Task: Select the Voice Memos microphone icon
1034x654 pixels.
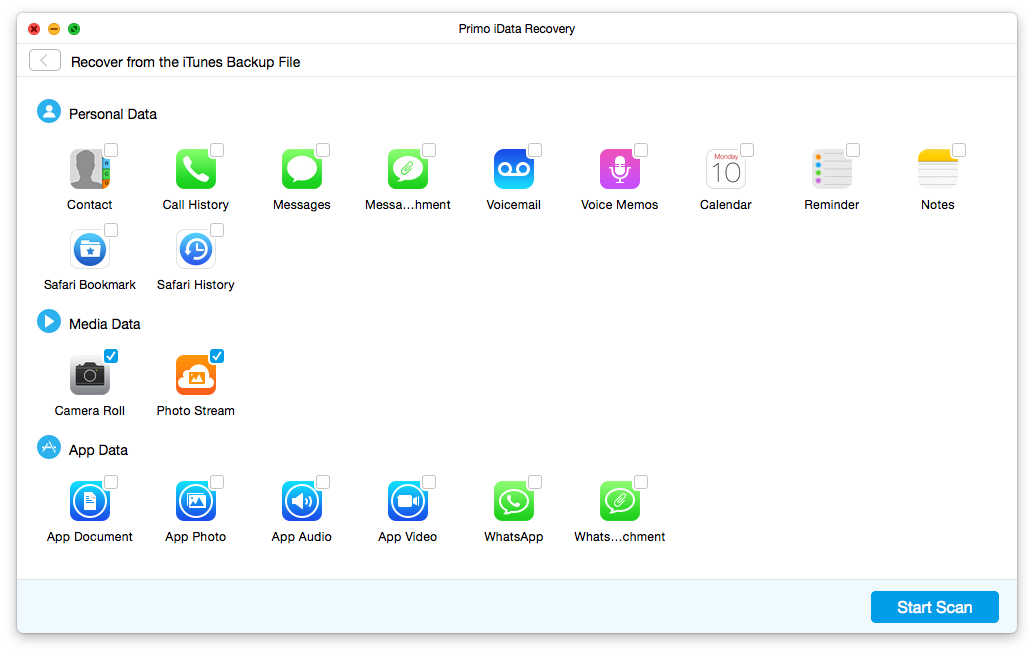Action: pos(620,169)
